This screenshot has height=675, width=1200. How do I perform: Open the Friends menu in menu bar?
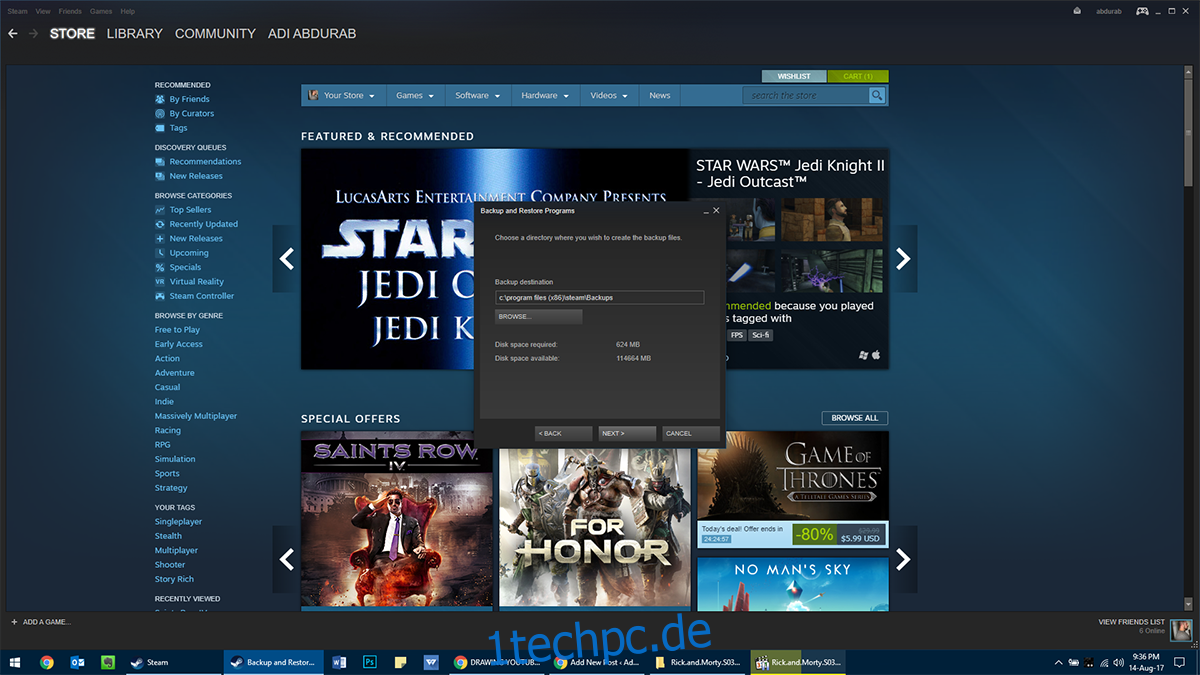tap(70, 11)
